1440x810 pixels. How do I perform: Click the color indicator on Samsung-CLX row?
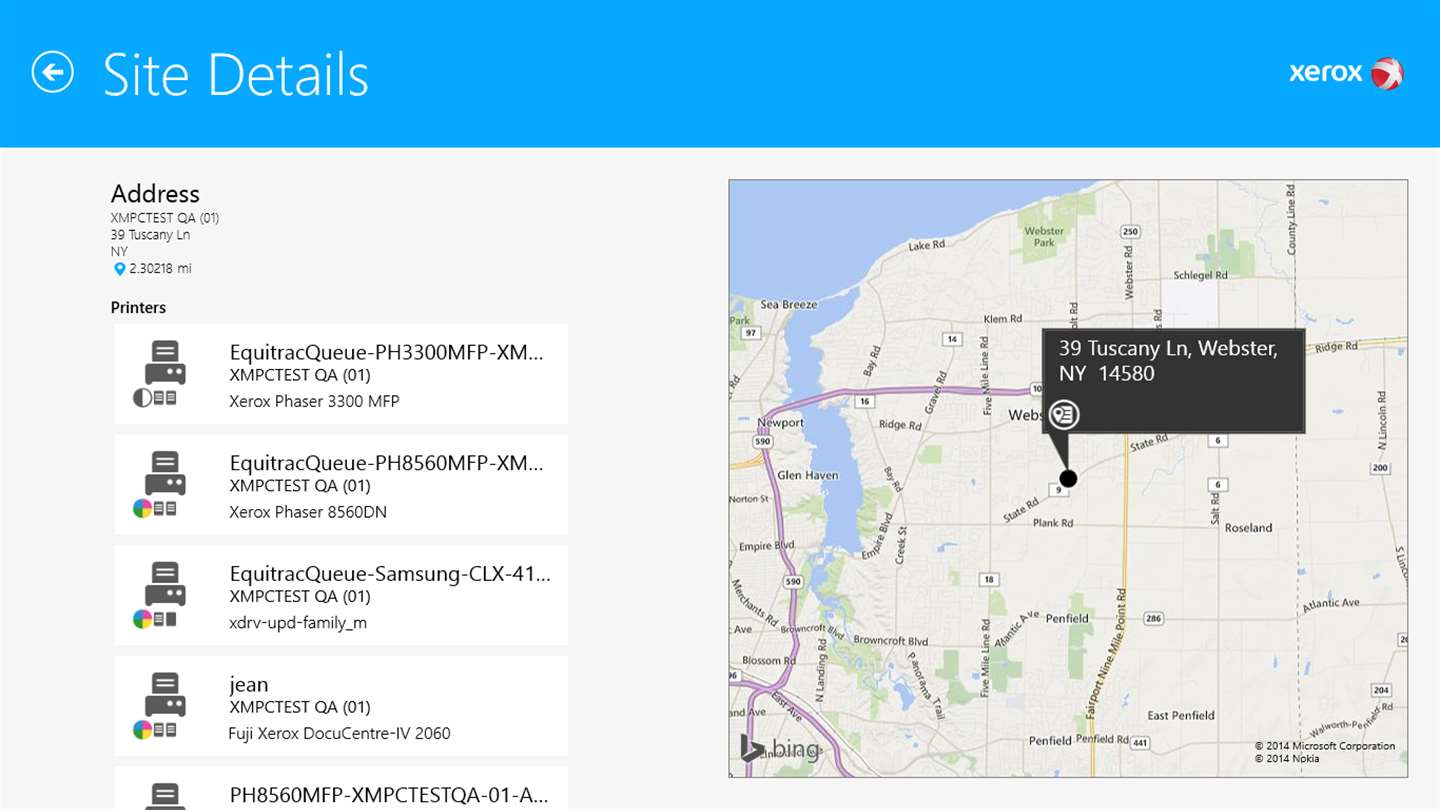pos(142,619)
